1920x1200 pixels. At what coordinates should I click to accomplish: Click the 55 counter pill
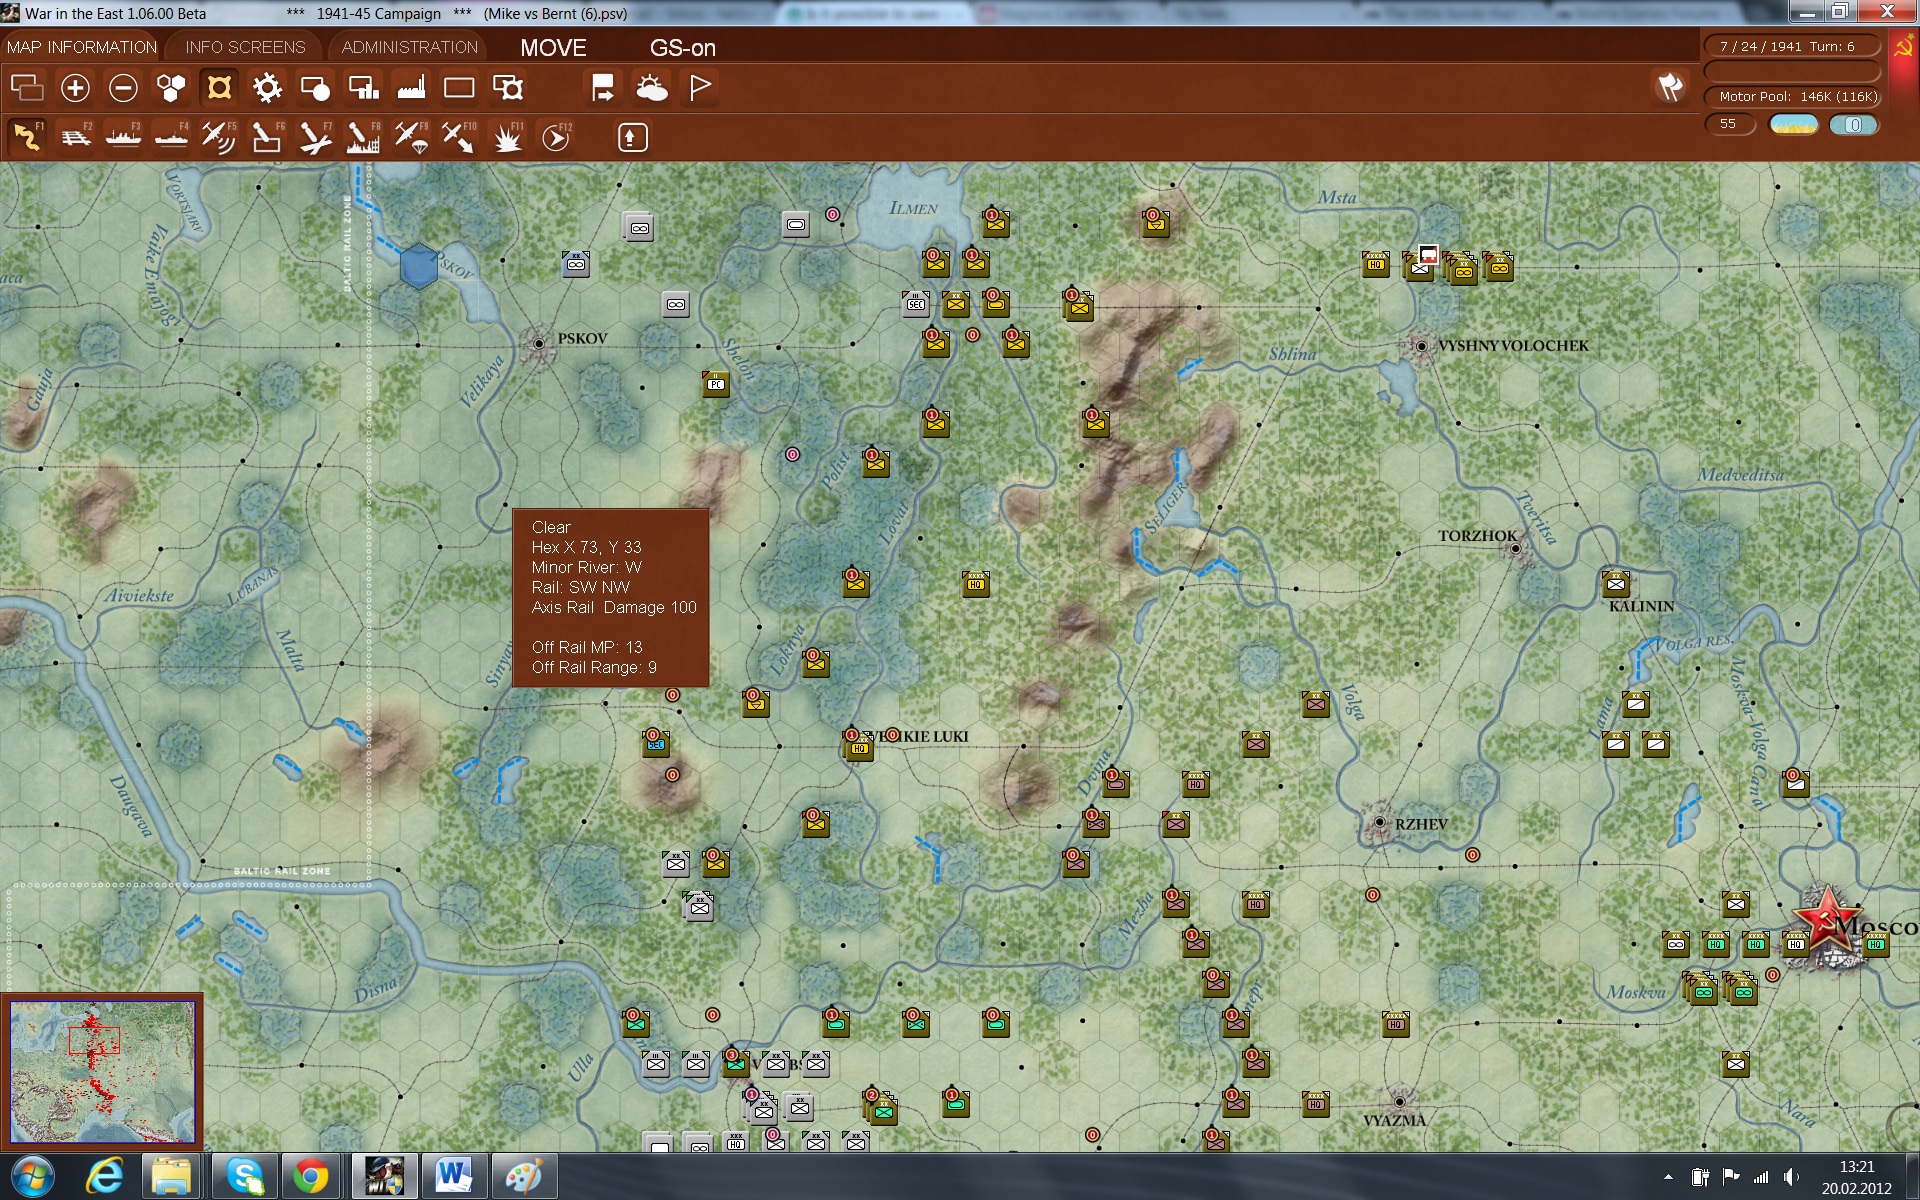click(1729, 124)
